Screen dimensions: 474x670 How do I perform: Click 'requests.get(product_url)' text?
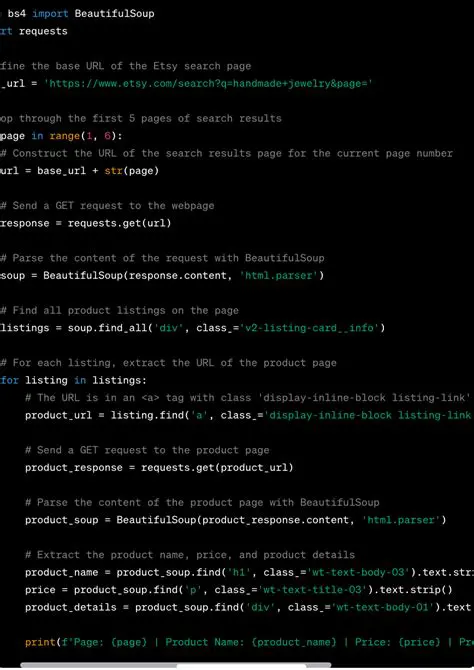click(x=217, y=468)
